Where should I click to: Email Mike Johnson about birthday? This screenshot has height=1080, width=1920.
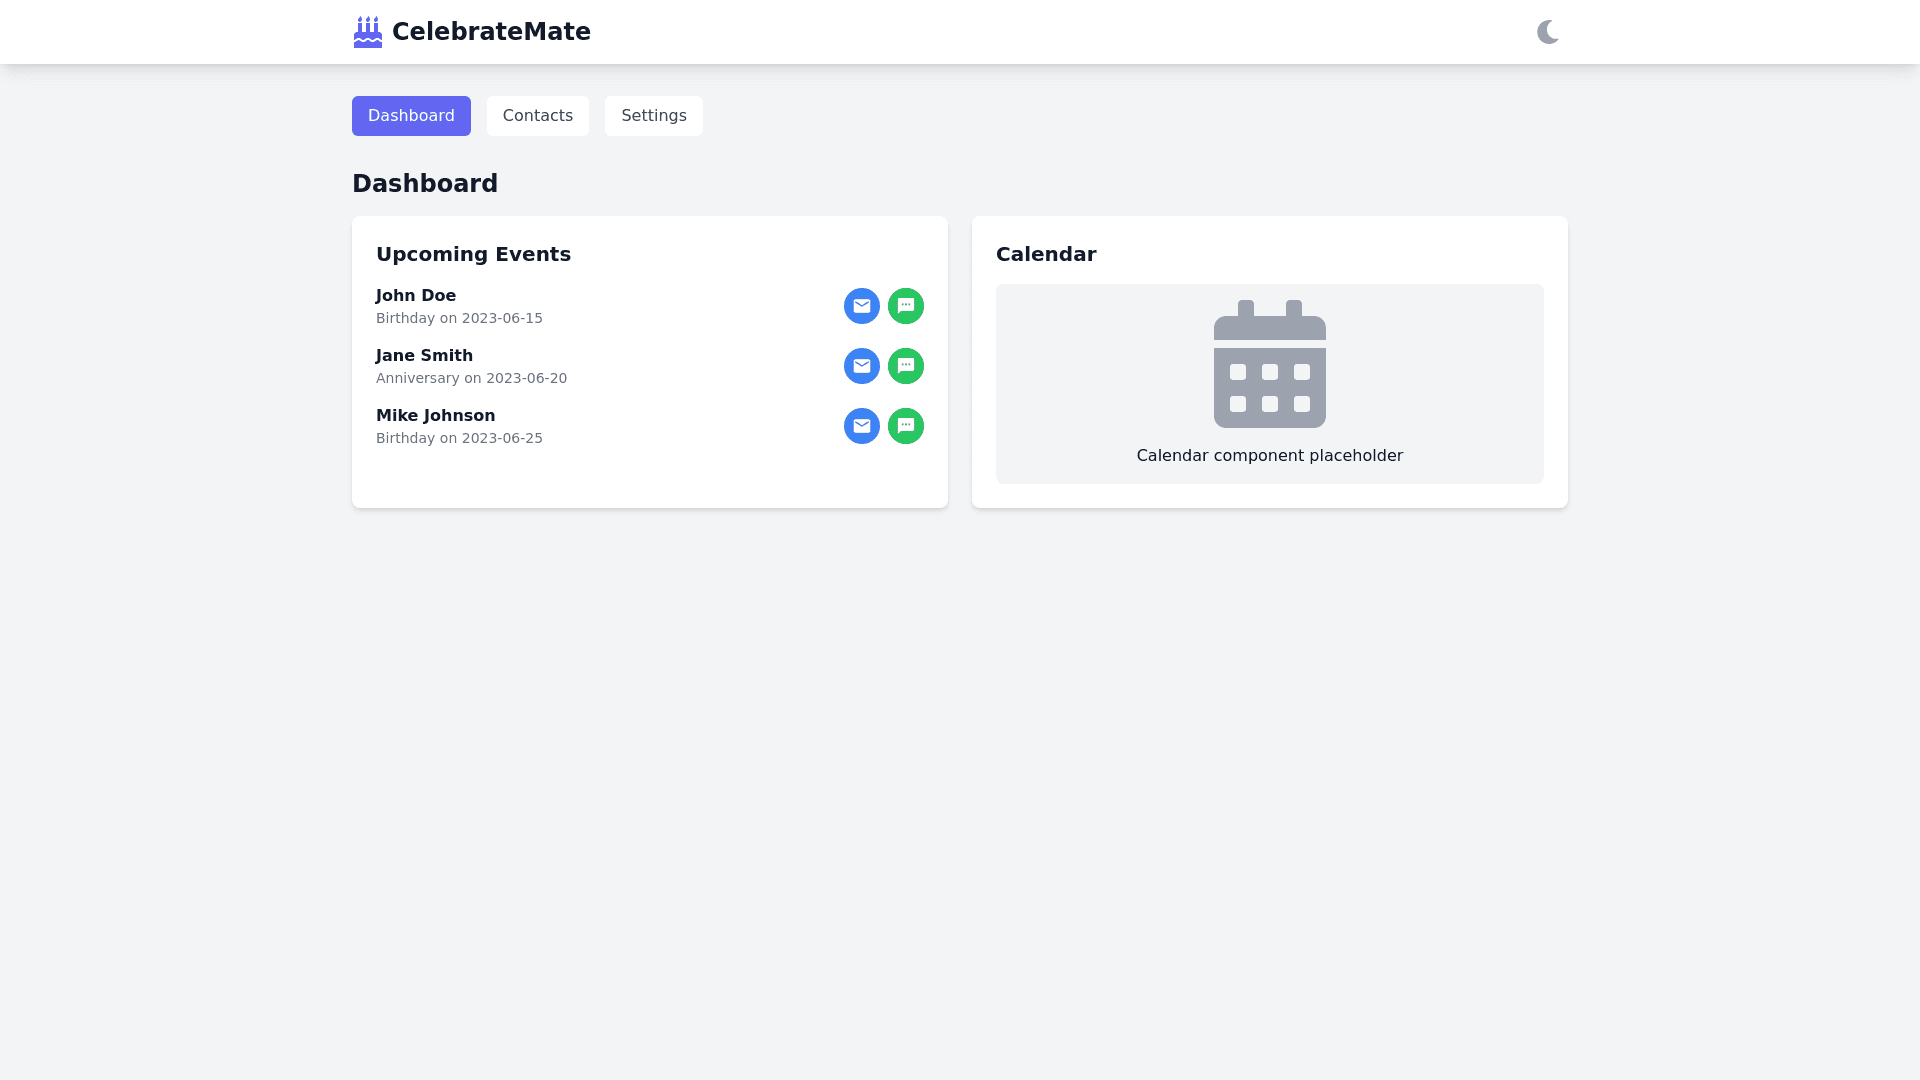coord(861,426)
